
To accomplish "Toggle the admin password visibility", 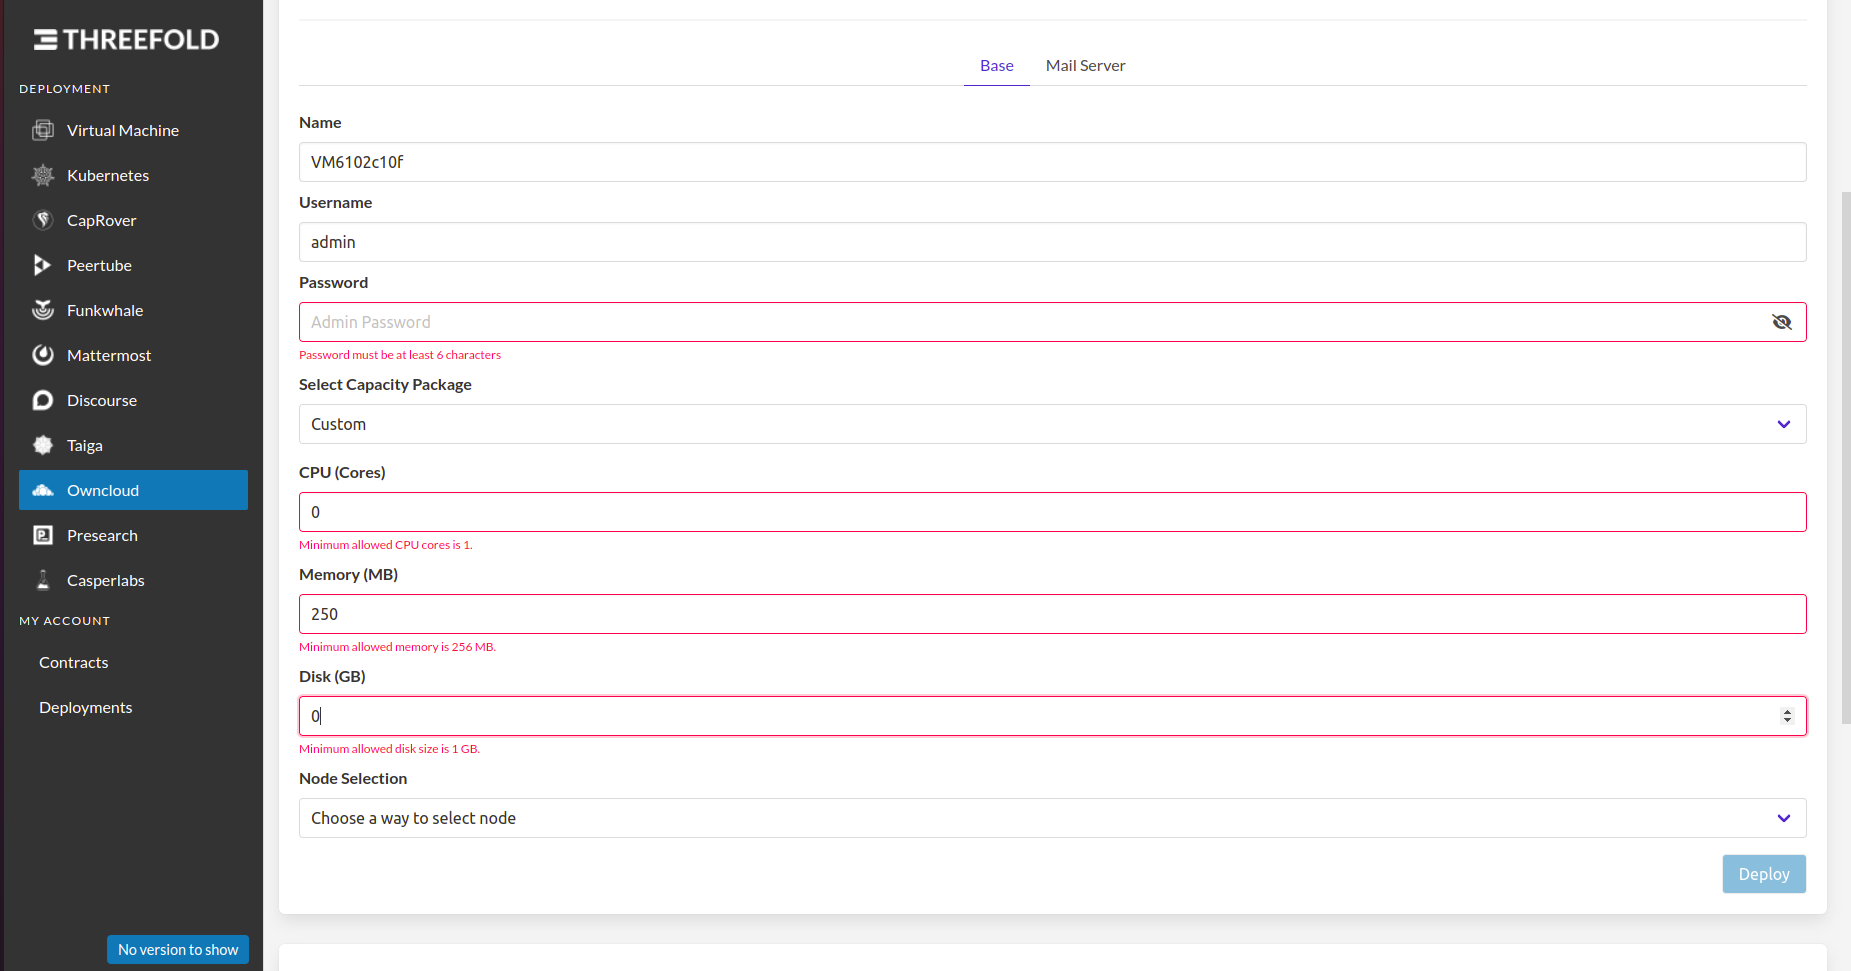I will (1783, 322).
